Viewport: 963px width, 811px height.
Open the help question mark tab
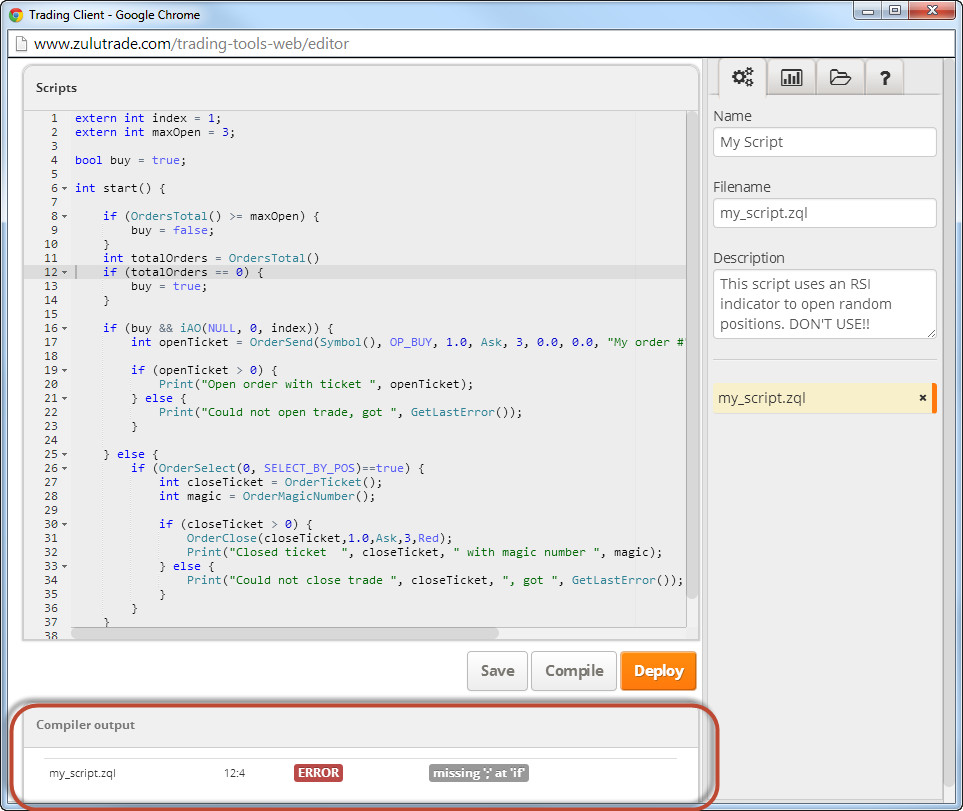(885, 78)
